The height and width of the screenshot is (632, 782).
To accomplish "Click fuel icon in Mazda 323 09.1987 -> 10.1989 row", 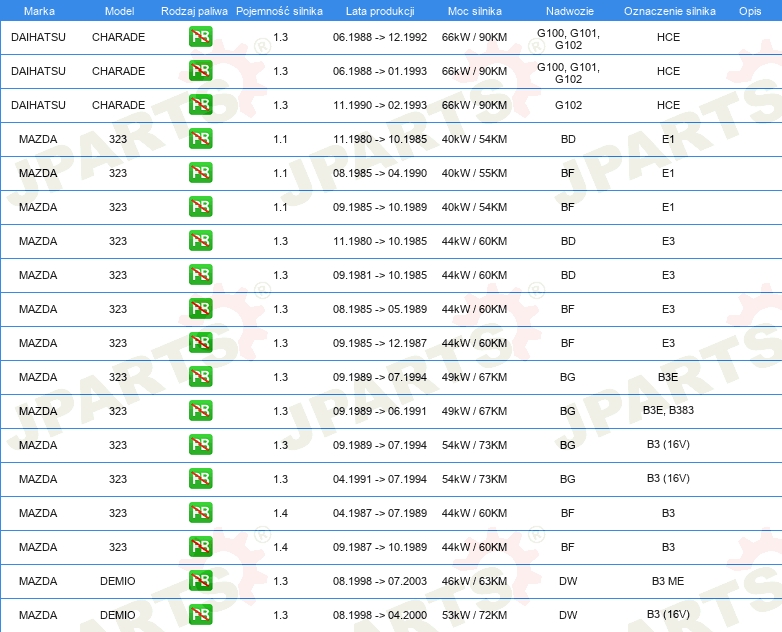I will 200,547.
